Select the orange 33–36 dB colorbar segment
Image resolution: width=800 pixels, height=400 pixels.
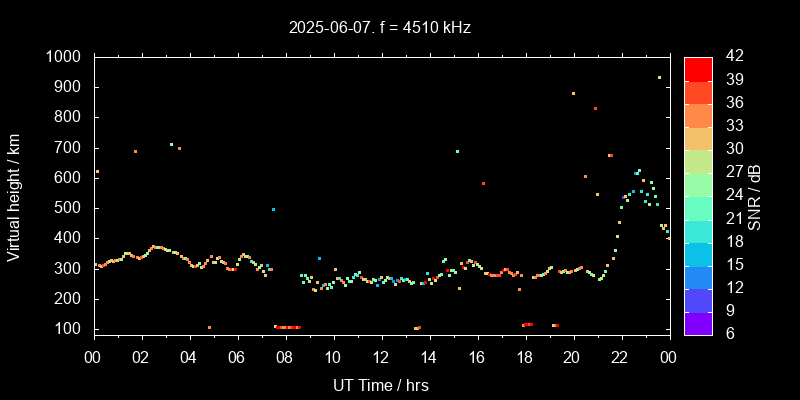pos(698,115)
